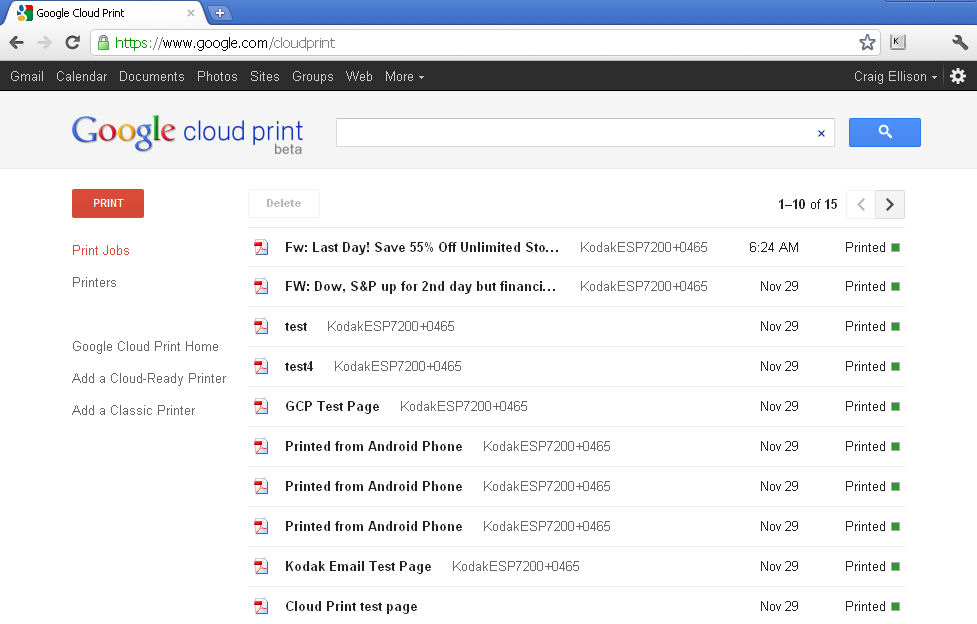
Task: Open Photos from the top bar
Action: pyautogui.click(x=217, y=77)
